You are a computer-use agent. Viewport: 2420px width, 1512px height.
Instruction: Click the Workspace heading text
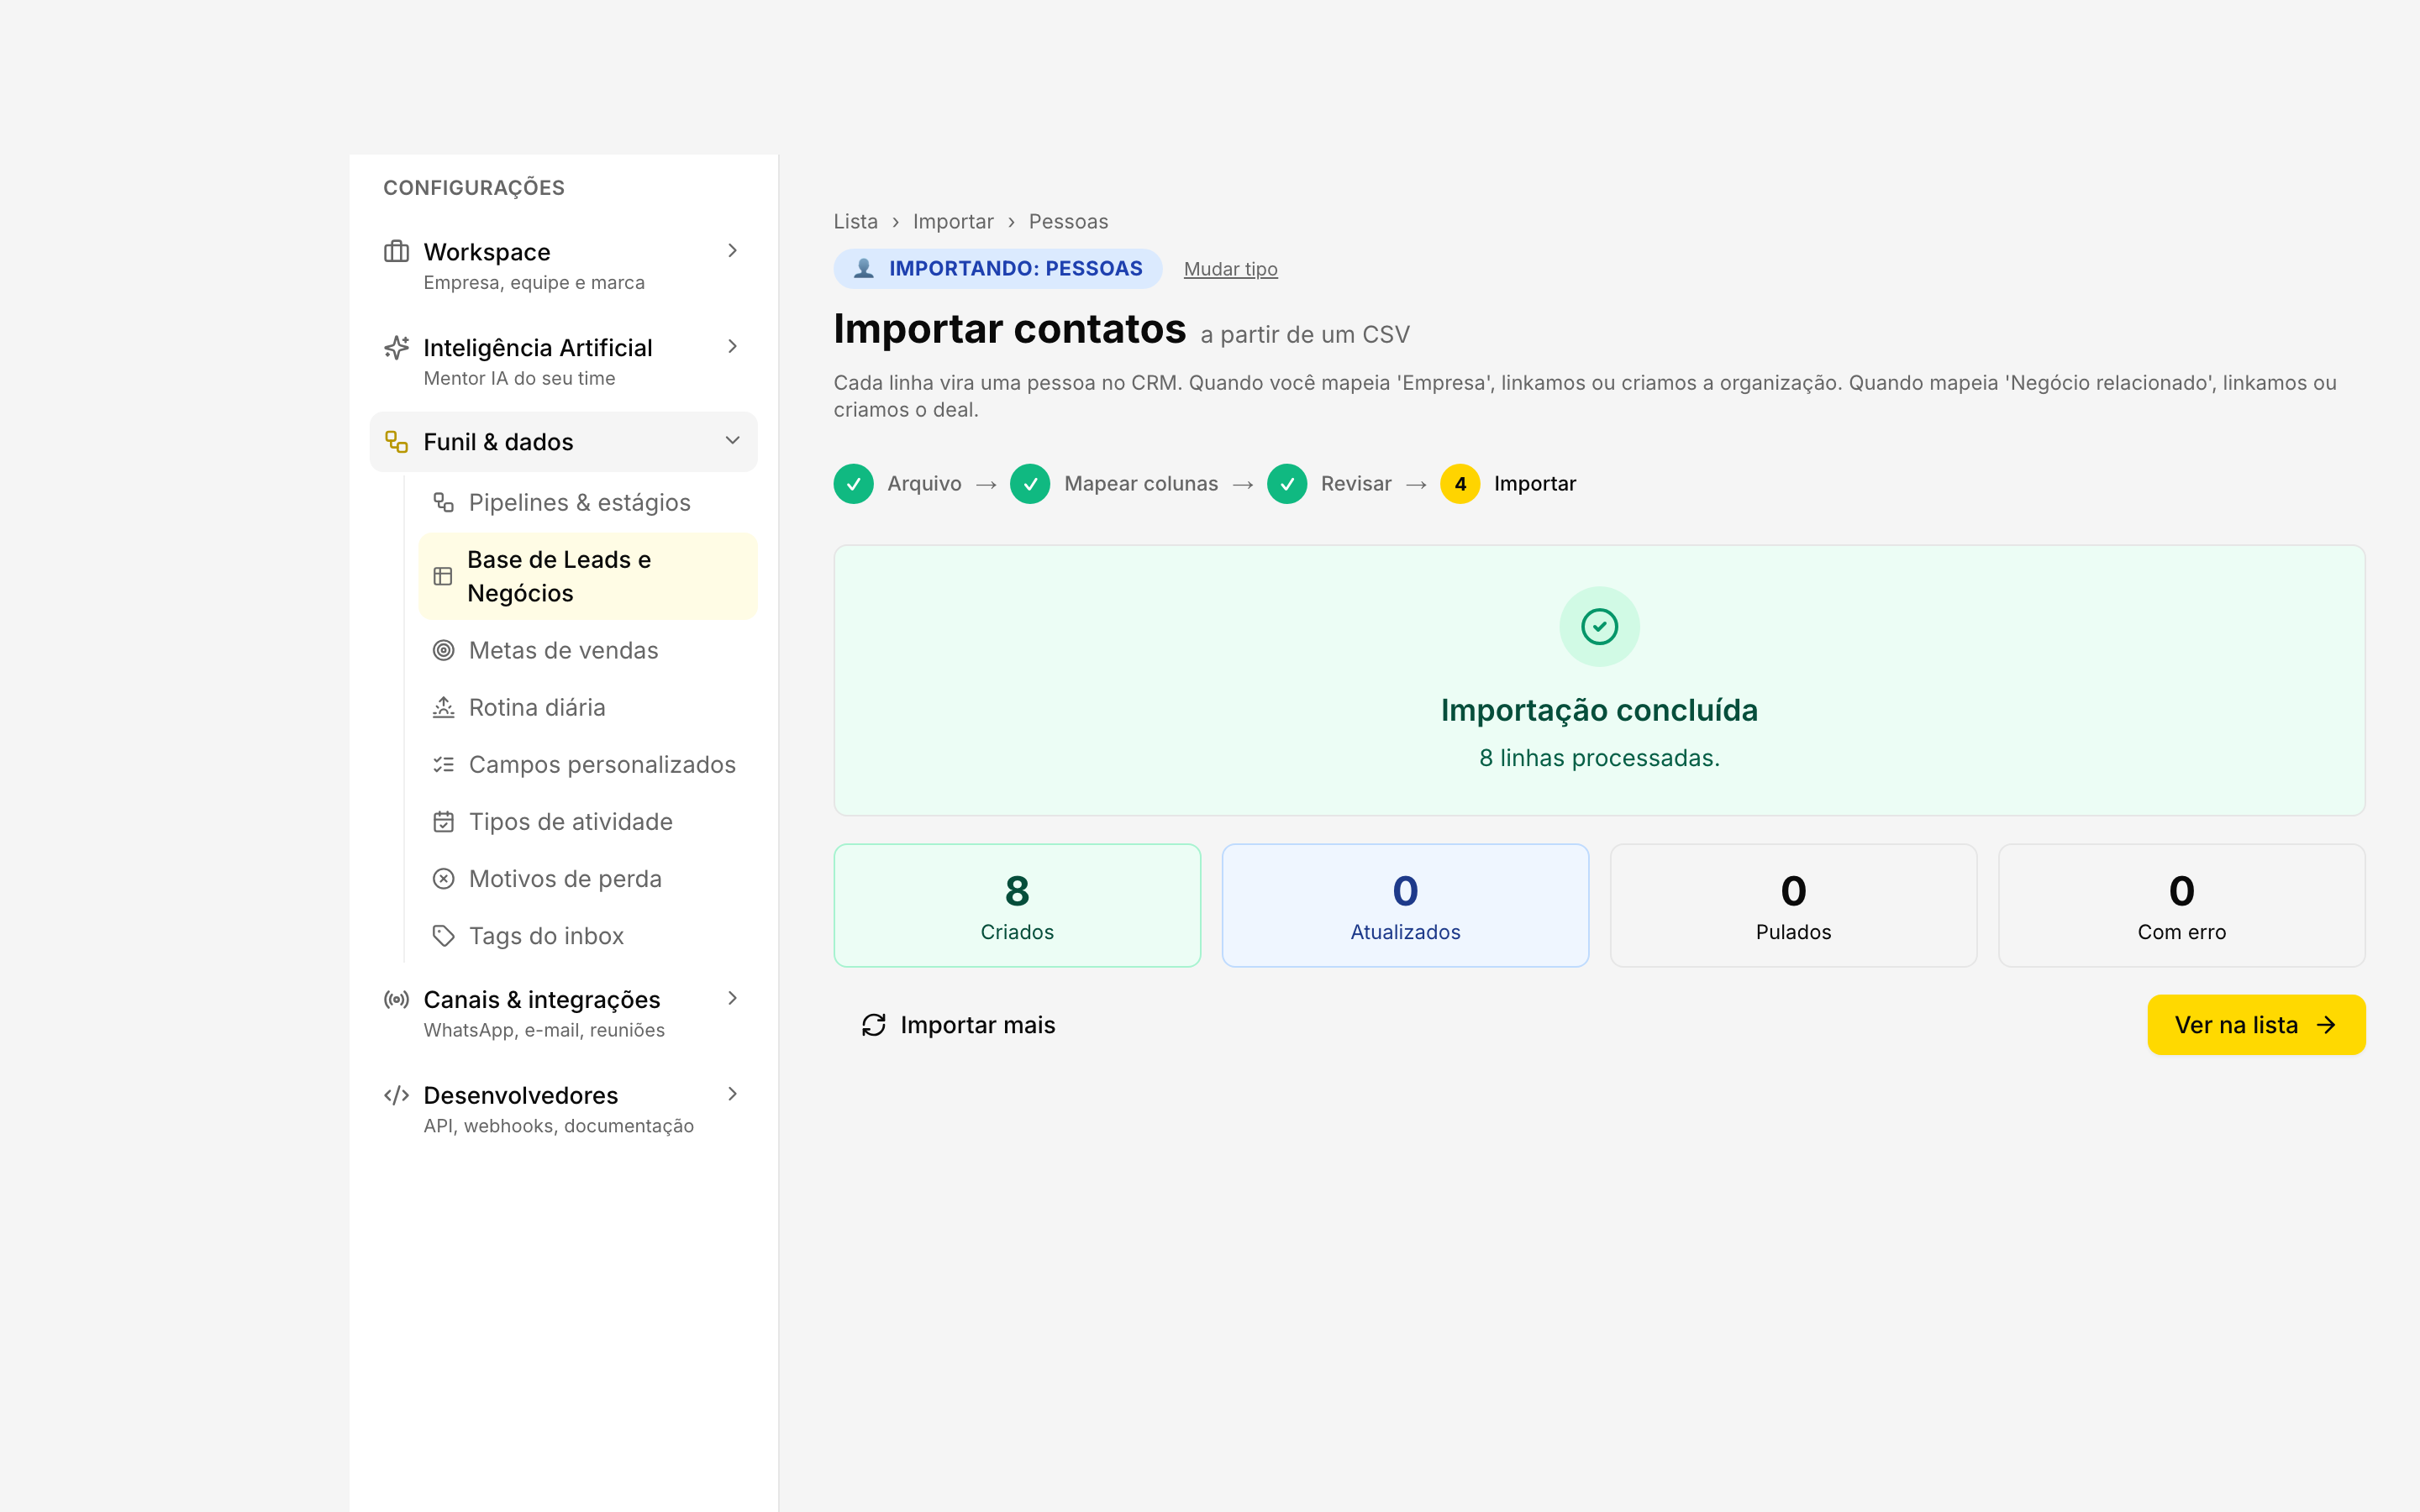[x=487, y=252]
